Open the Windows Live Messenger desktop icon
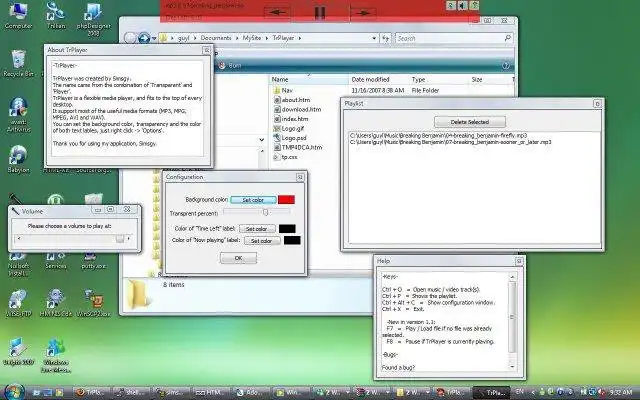The height and width of the screenshot is (400, 640). 56,355
